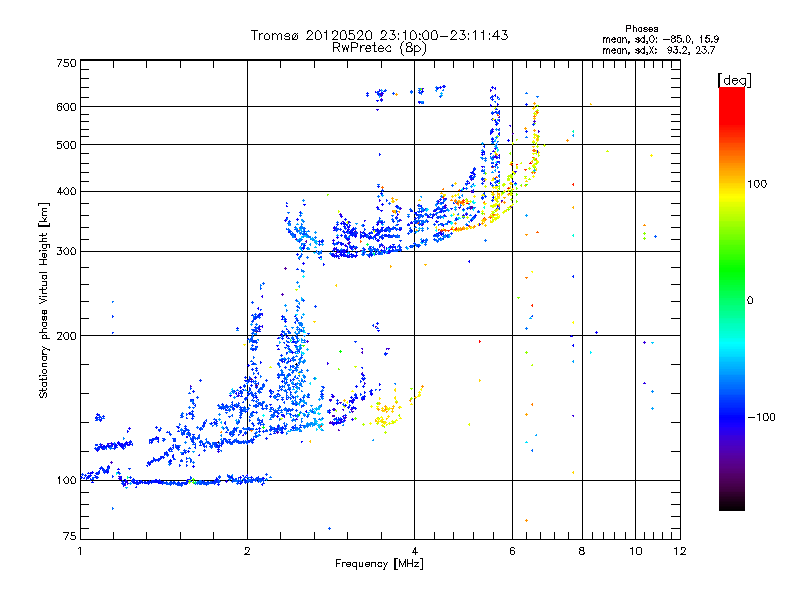Click the x-axis tick label '10'
800x600 pixels.
pyautogui.click(x=635, y=551)
